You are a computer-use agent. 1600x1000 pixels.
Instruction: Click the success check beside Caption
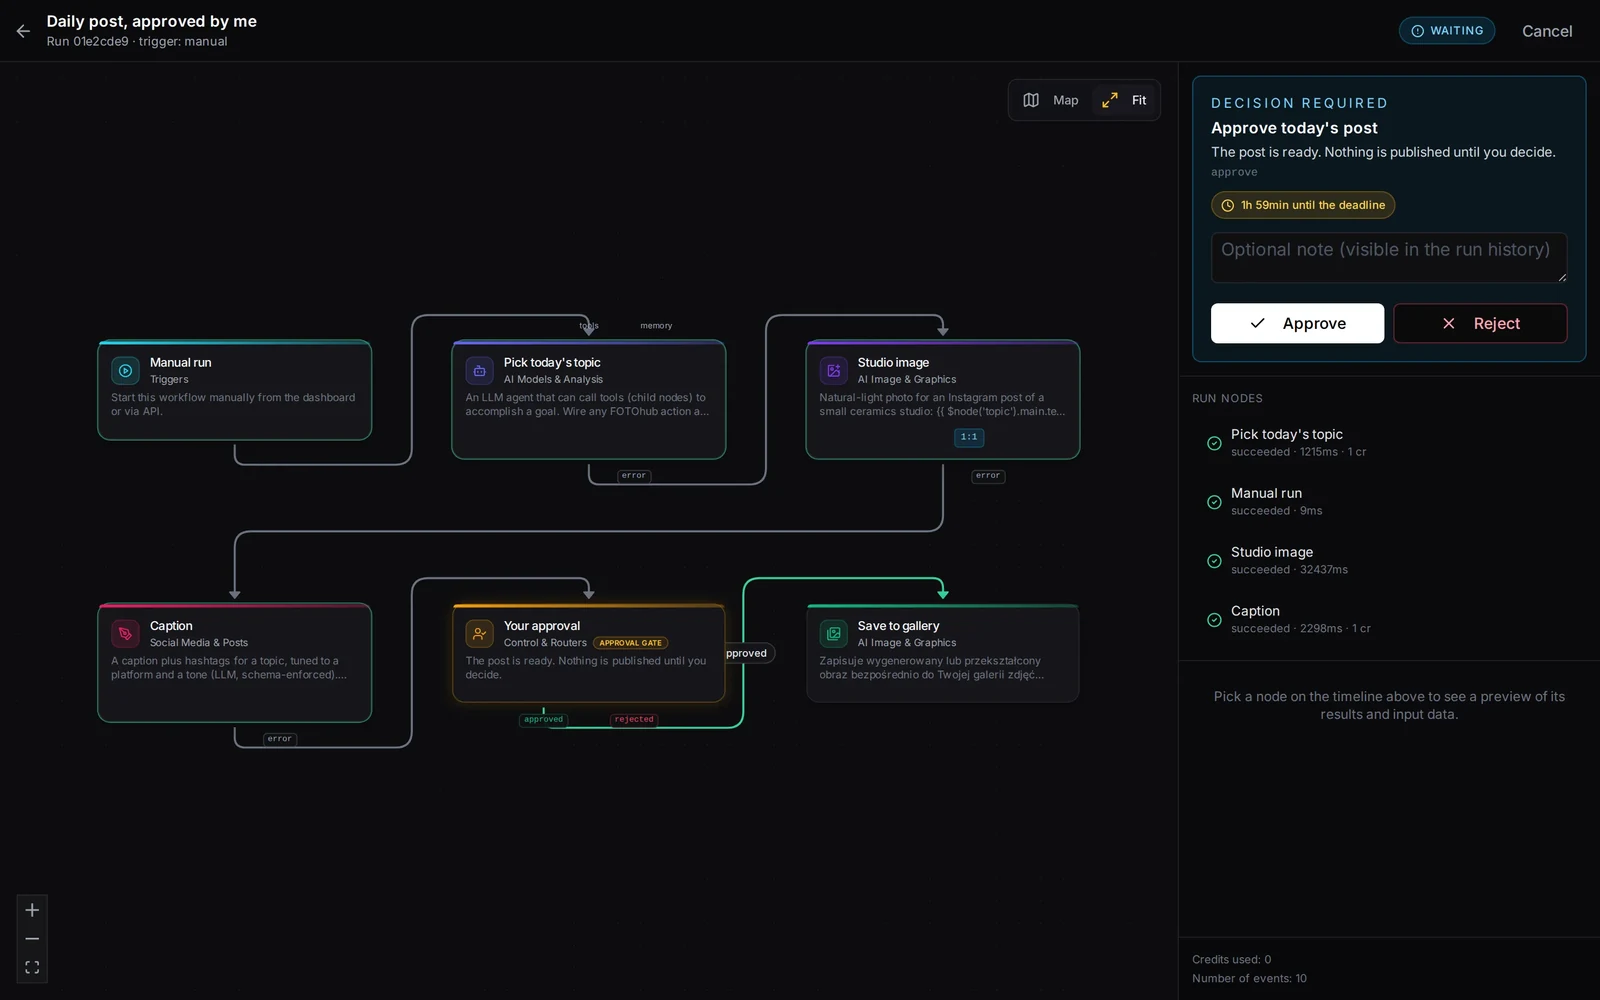point(1214,620)
